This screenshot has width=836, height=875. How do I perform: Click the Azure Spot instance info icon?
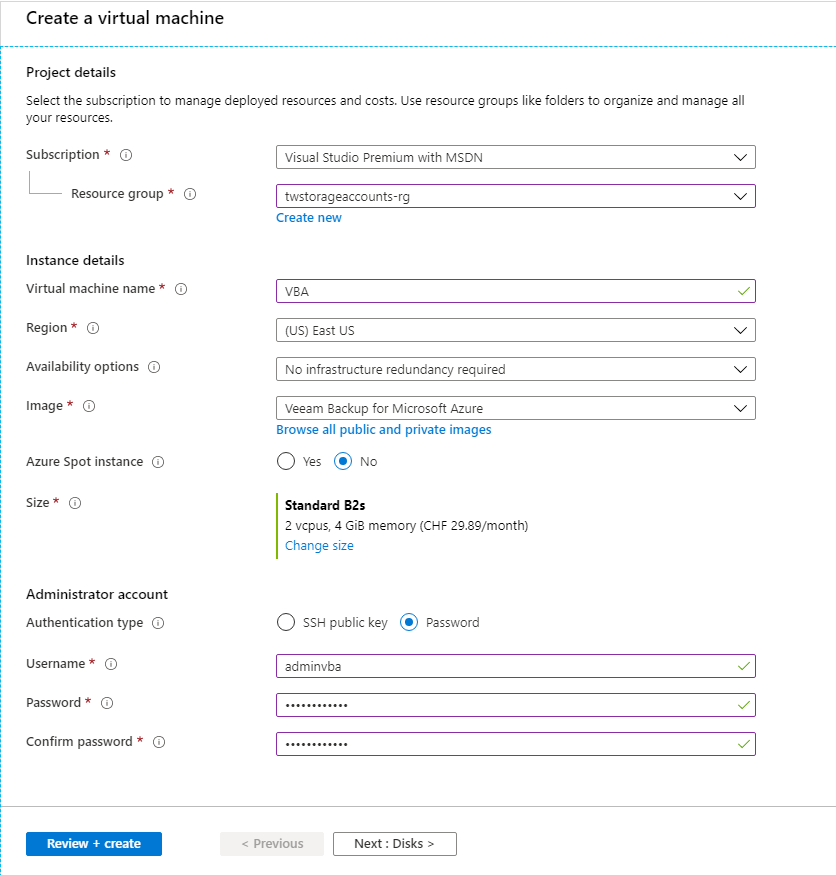point(158,462)
